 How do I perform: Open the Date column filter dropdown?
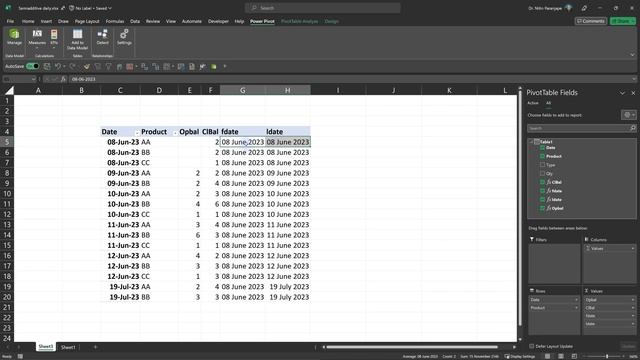pyautogui.click(x=137, y=133)
